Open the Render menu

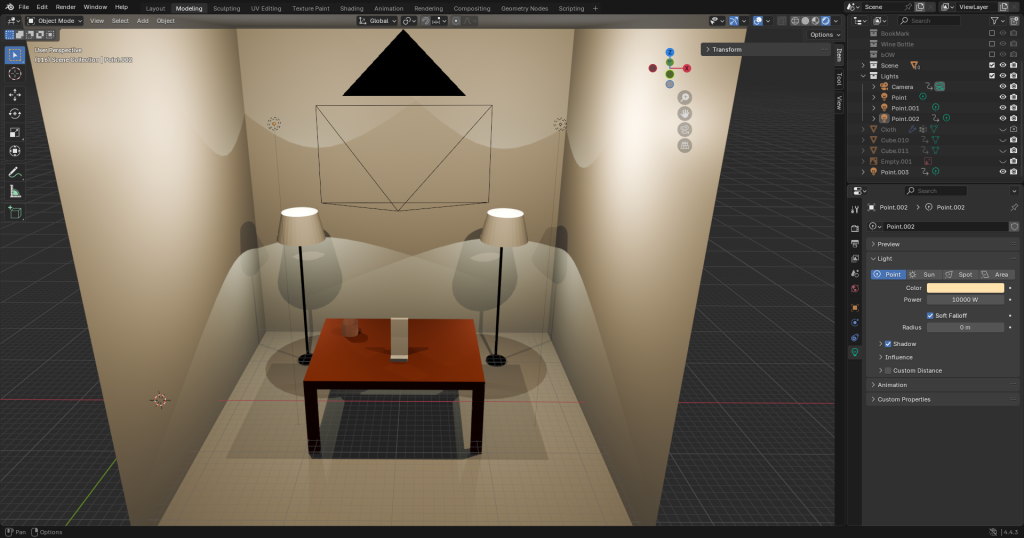pyautogui.click(x=65, y=7)
